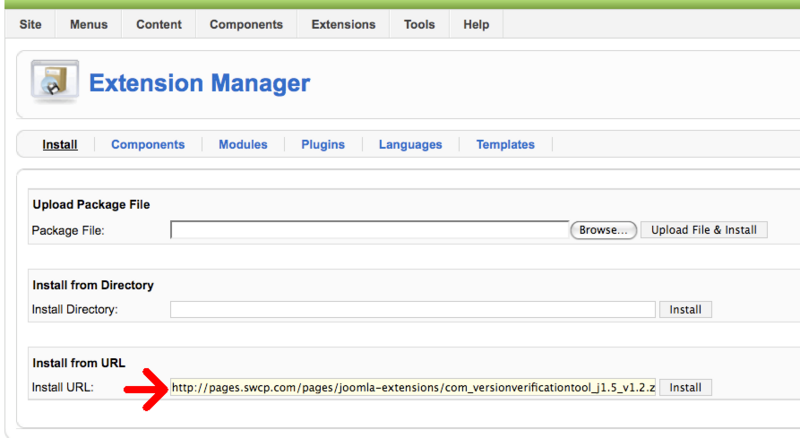Click the Browse... button
Viewport: 800px width, 438px height.
click(603, 230)
